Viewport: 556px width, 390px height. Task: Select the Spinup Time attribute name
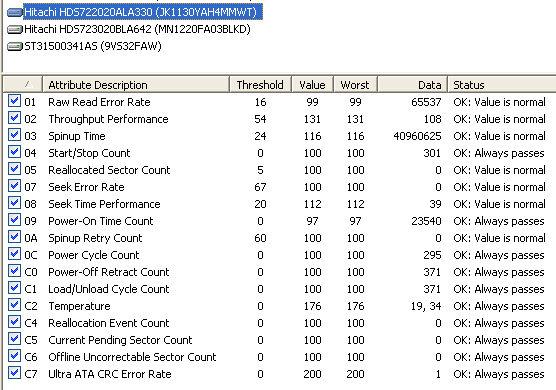(x=77, y=136)
